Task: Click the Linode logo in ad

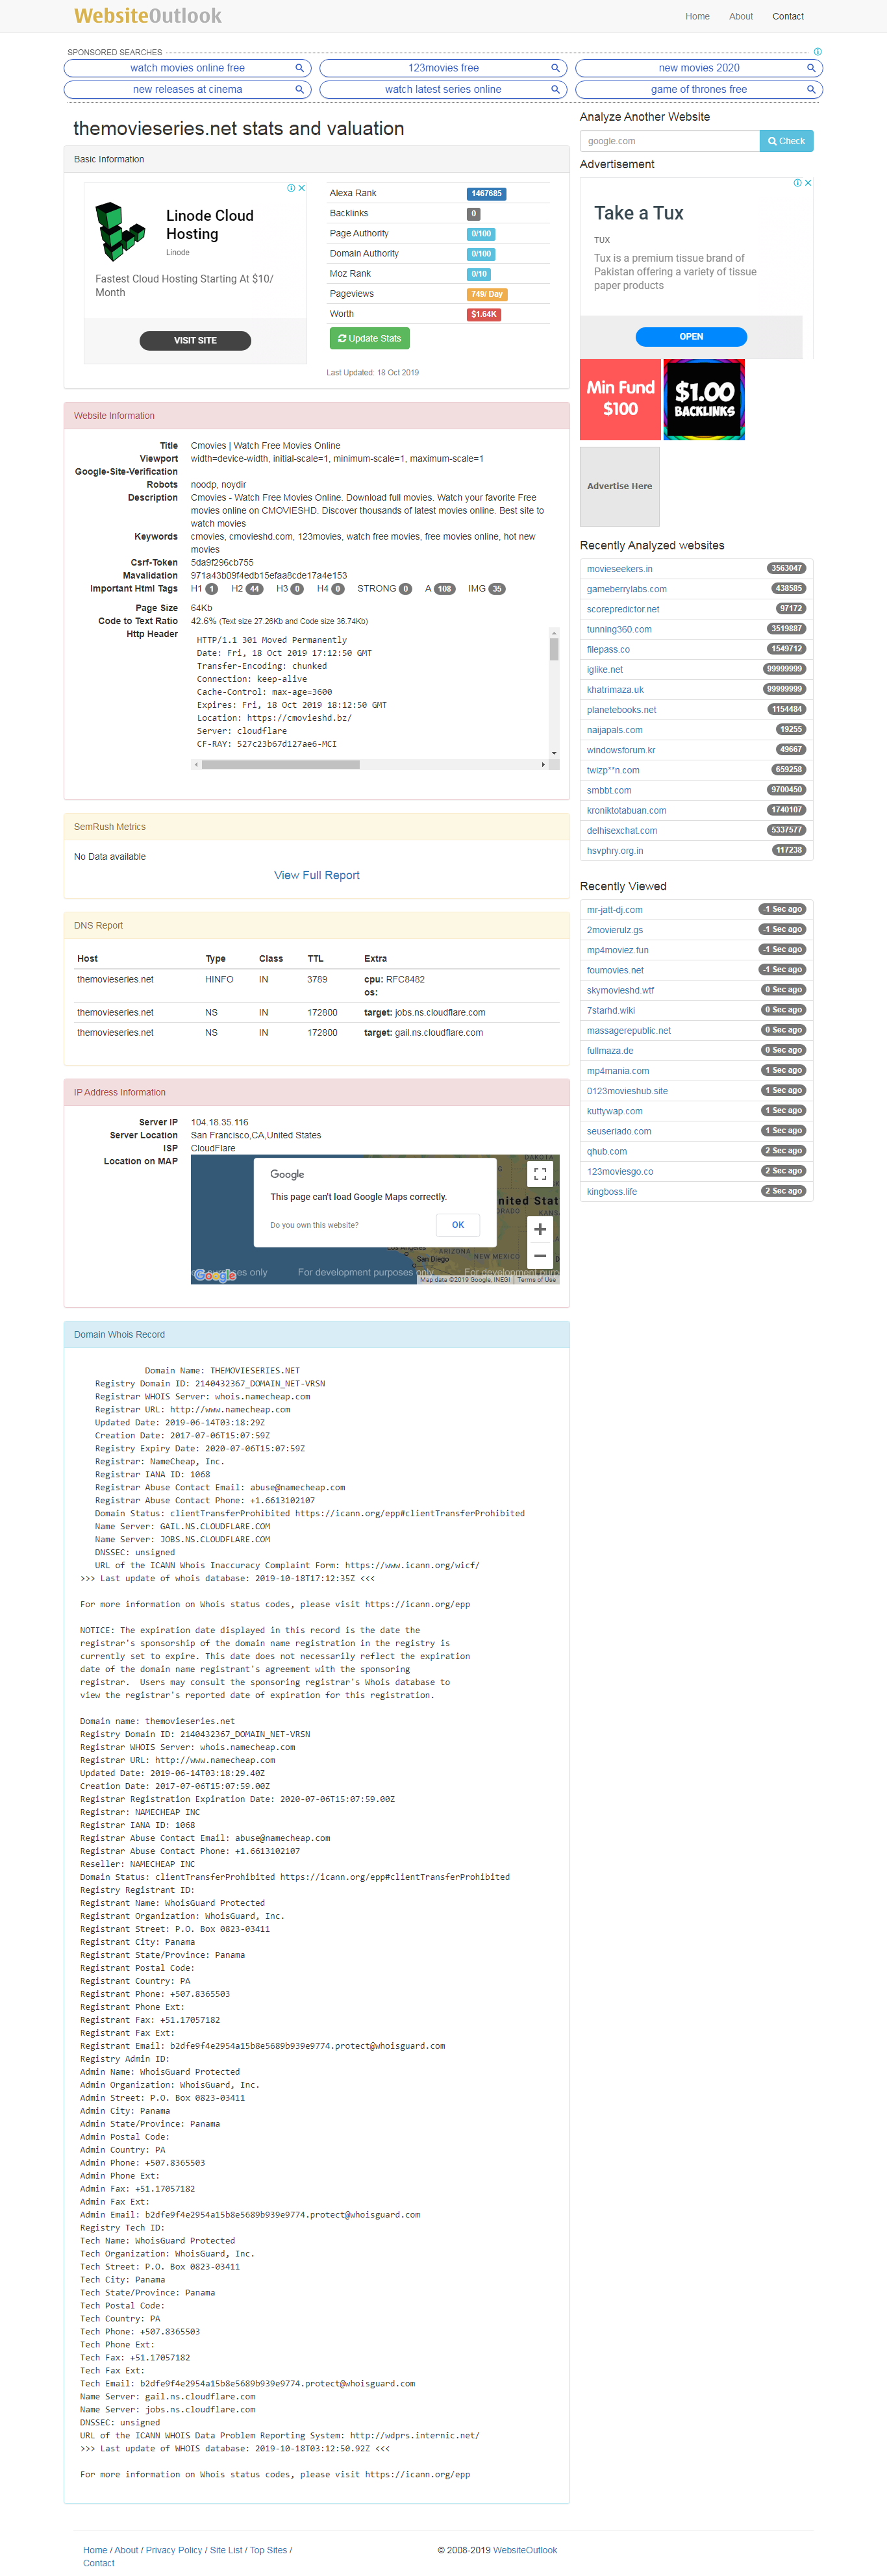Action: pyautogui.click(x=121, y=231)
